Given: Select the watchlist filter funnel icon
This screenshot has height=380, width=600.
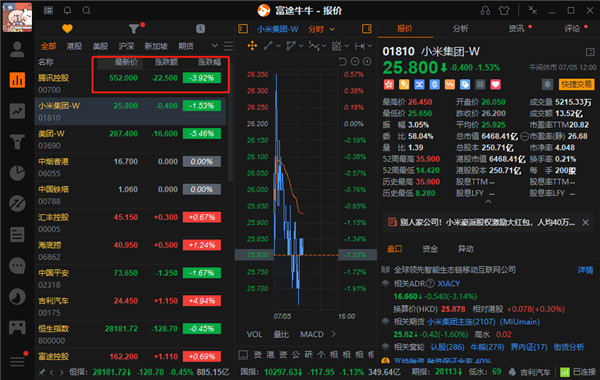Looking at the screenshot, I should point(134,29).
